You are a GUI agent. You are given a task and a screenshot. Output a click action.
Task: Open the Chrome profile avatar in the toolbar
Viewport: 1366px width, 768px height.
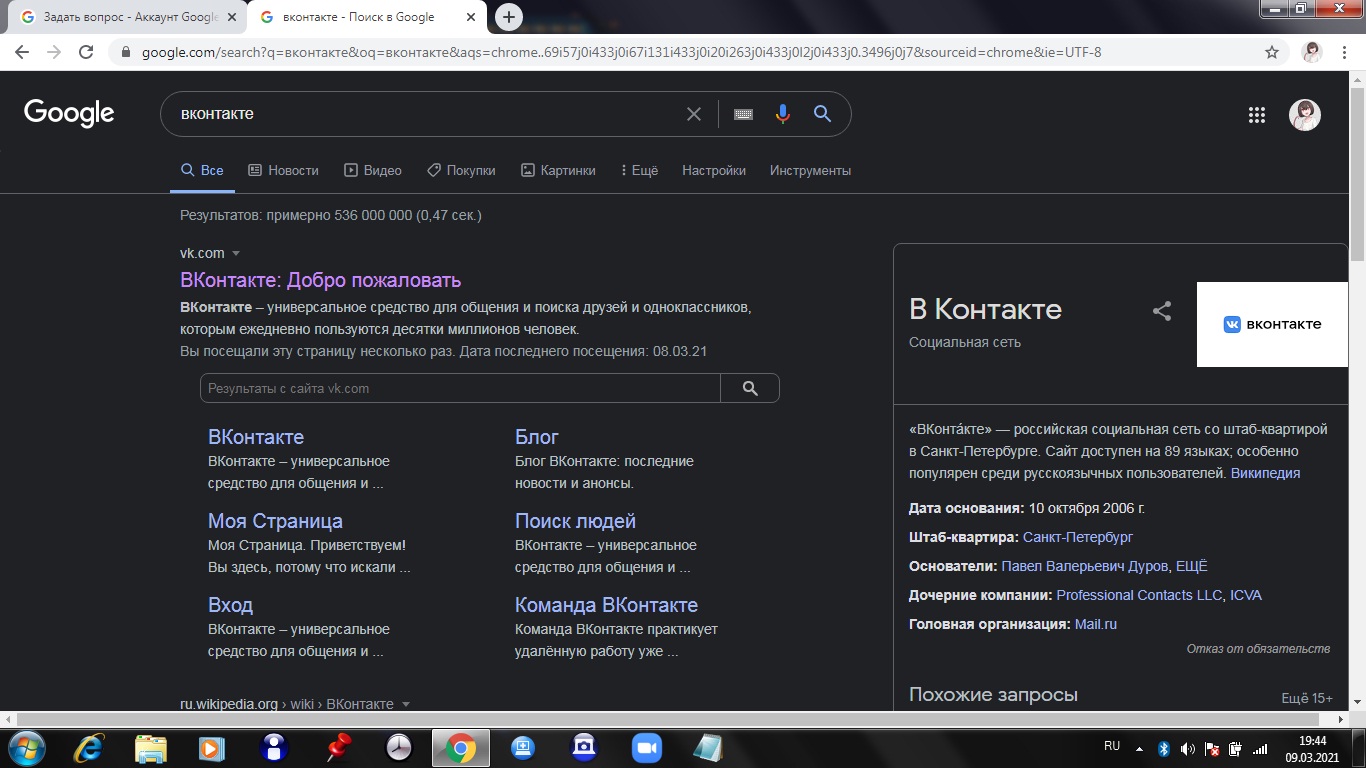click(x=1312, y=52)
